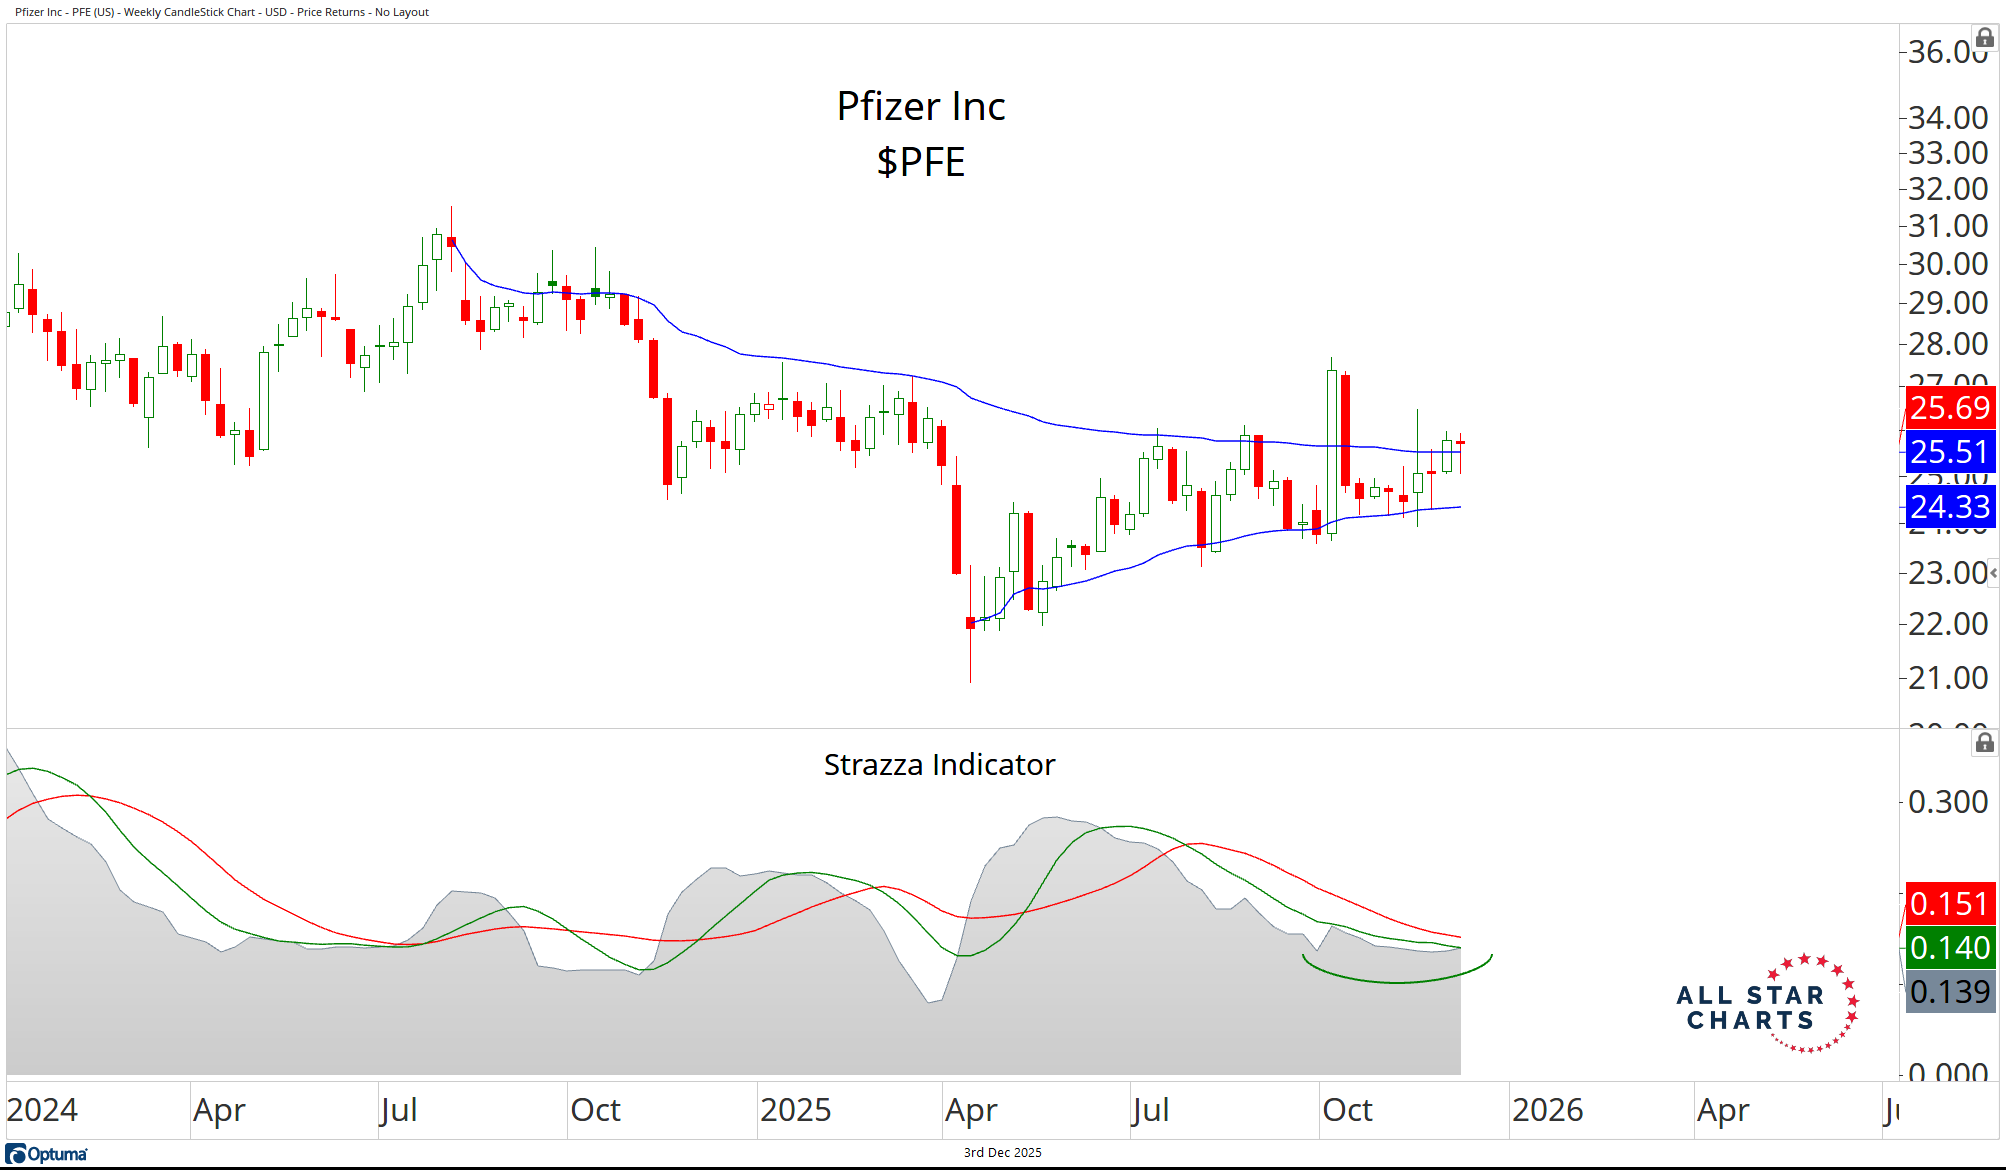Toggle the Strazza Indicator scale lock
This screenshot has height=1170, width=2006.
coord(1985,742)
